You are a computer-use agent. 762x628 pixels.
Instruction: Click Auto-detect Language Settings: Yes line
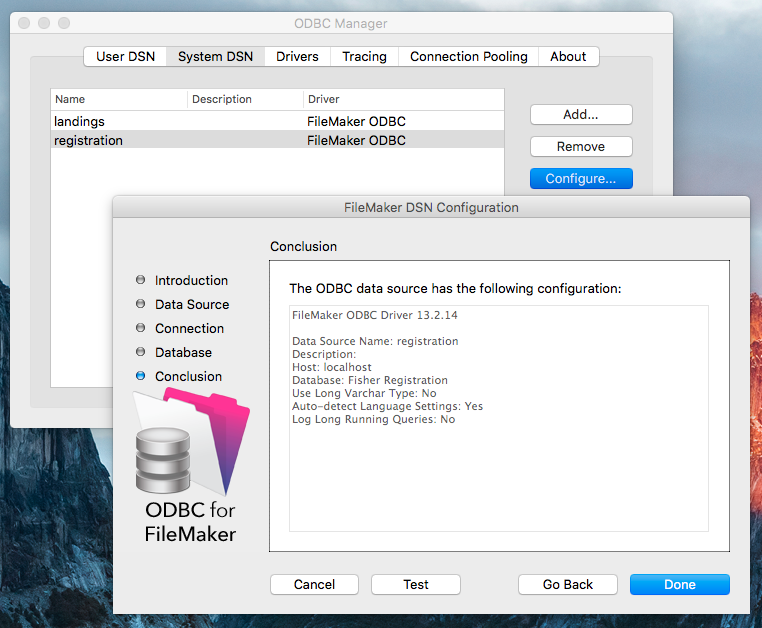pos(387,406)
